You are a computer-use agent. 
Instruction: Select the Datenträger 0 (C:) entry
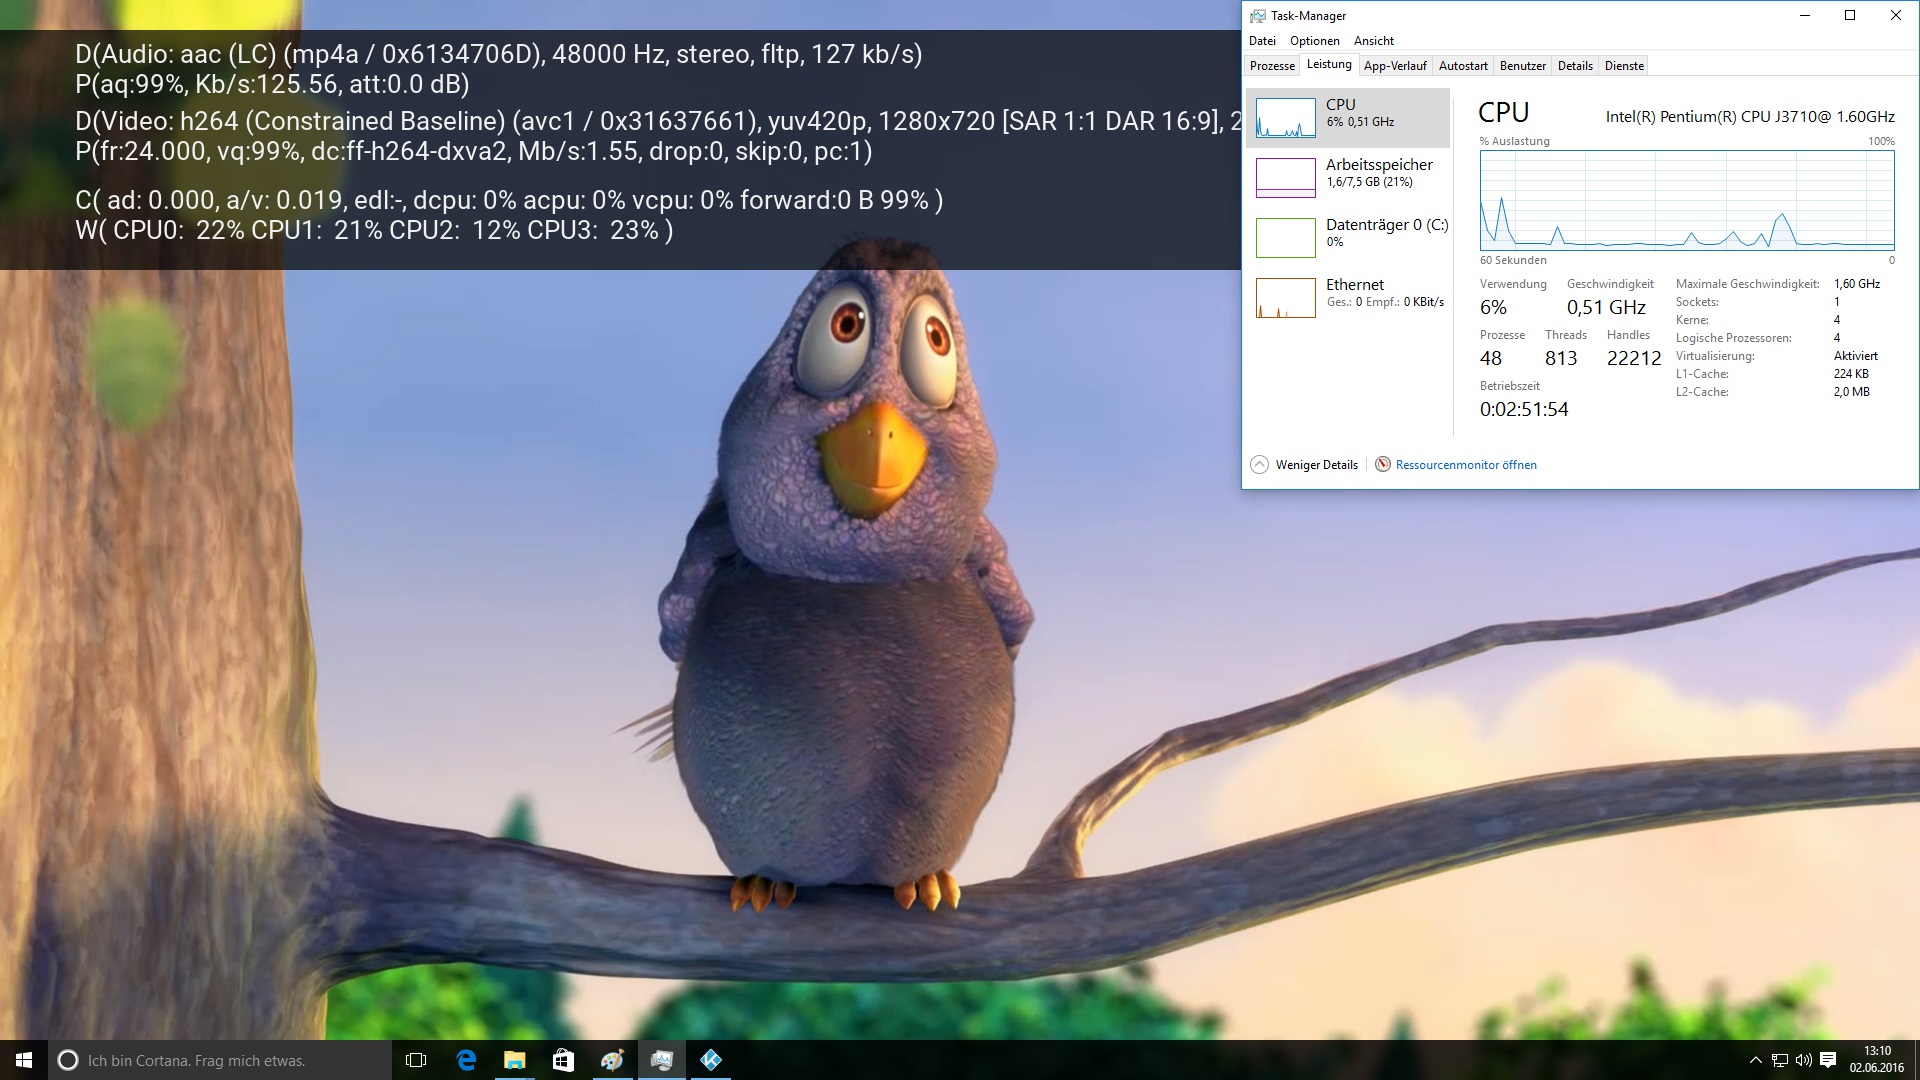coord(1348,238)
